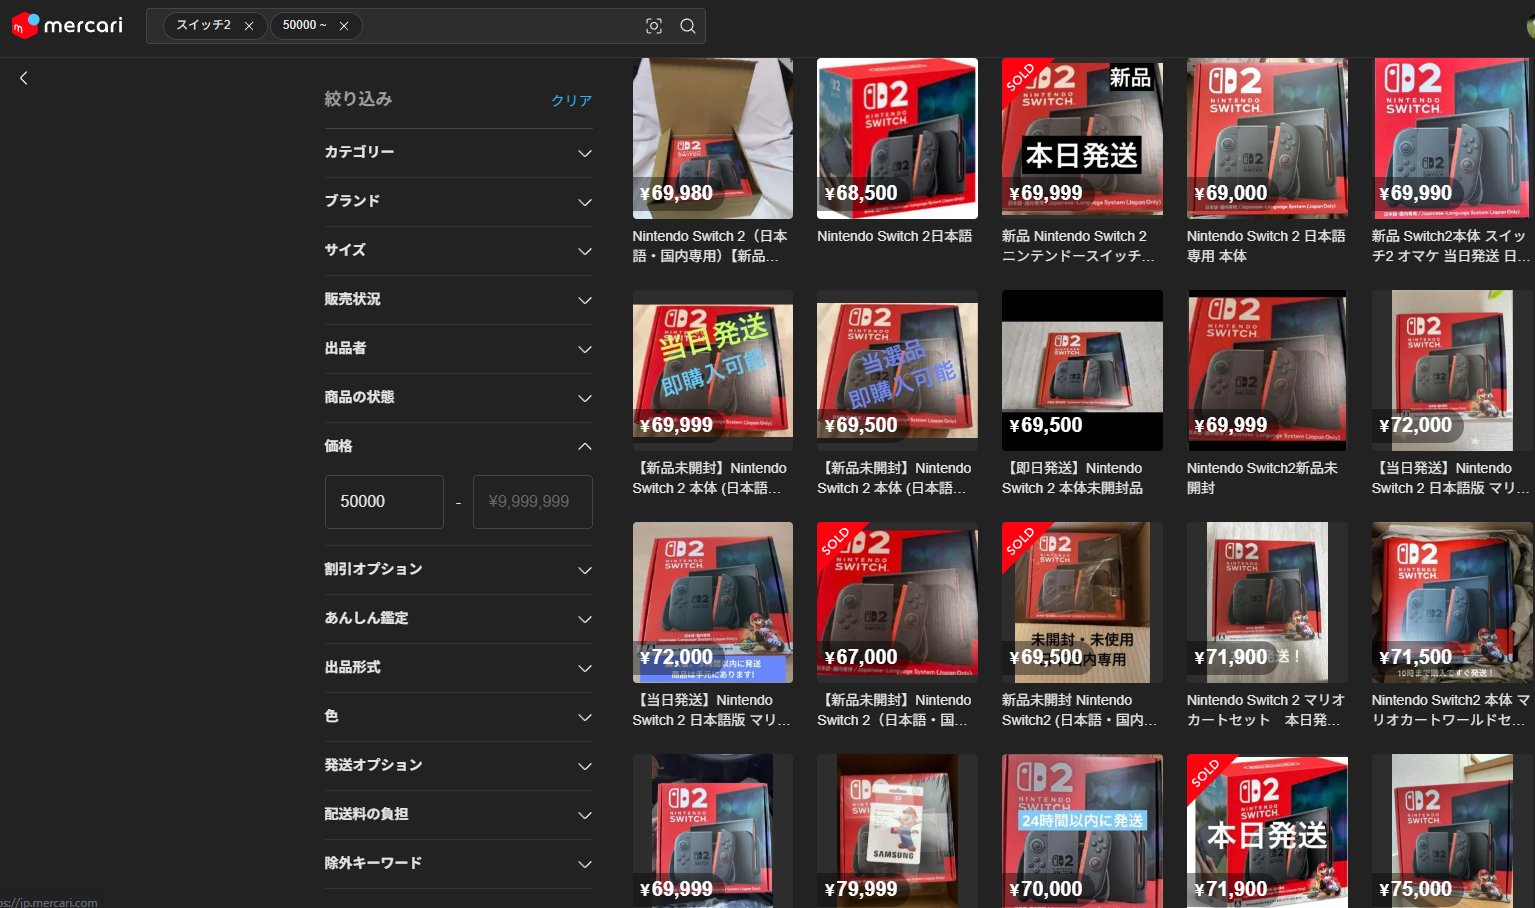
Task: Open the ¥68,500 Switch 2 listing thumbnail
Action: [x=897, y=138]
